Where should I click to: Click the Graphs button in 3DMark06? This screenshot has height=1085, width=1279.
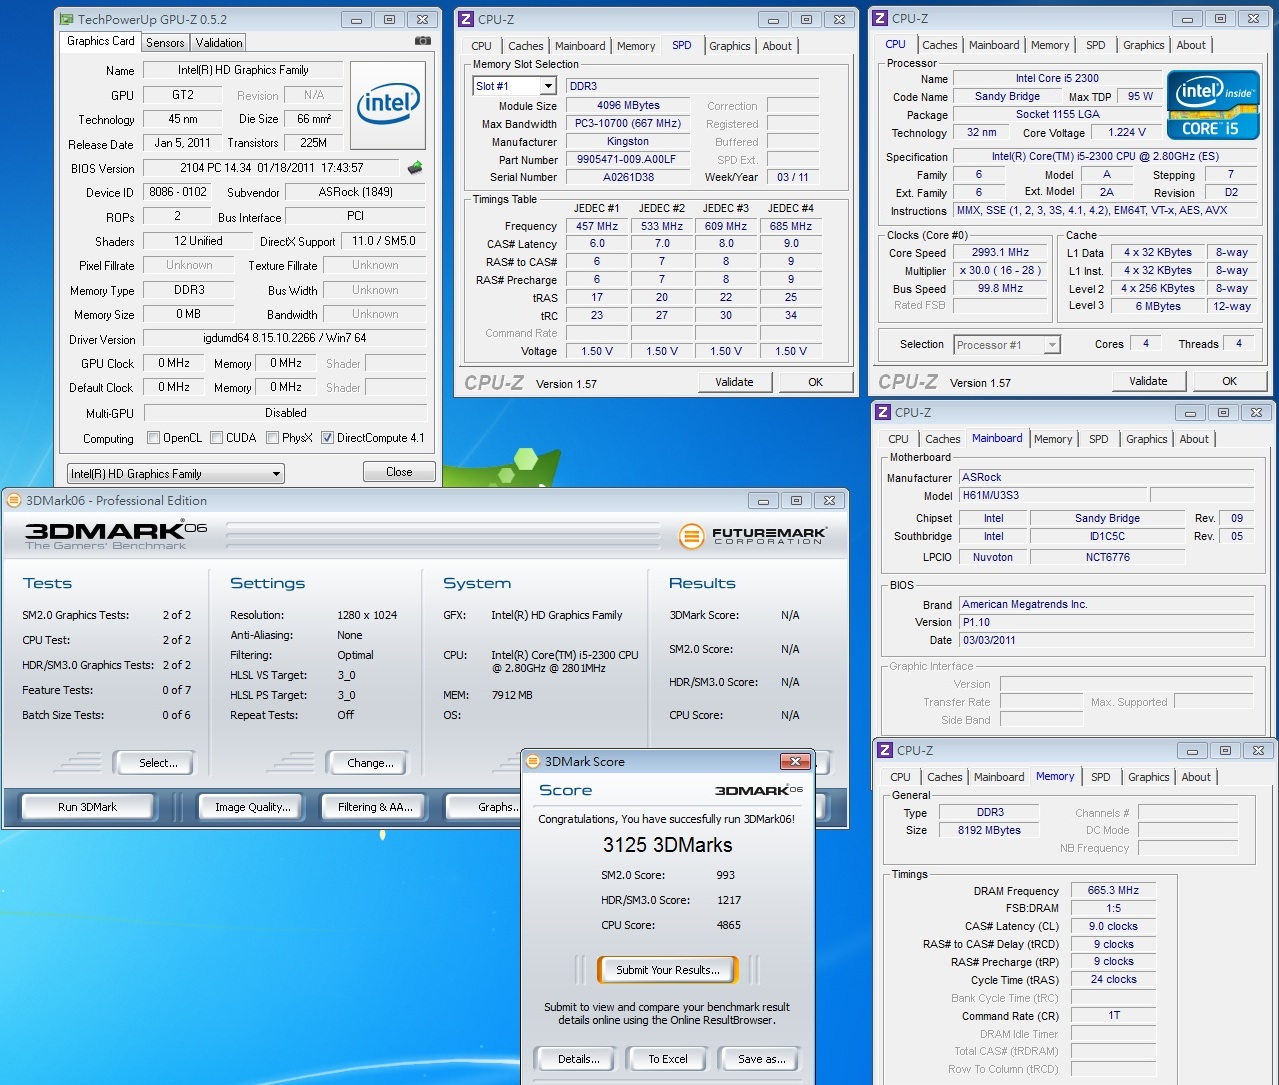[485, 807]
